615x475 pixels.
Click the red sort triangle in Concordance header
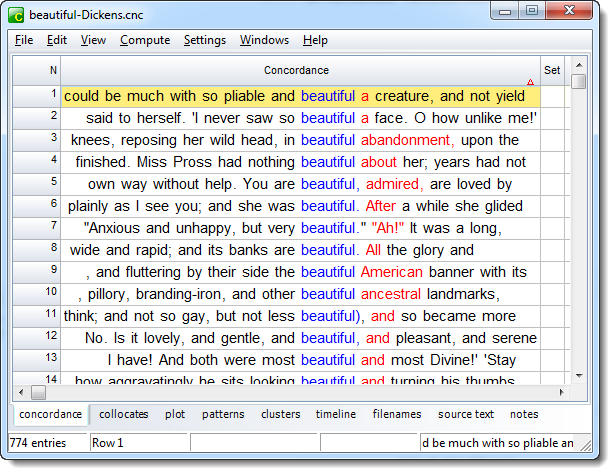click(530, 82)
